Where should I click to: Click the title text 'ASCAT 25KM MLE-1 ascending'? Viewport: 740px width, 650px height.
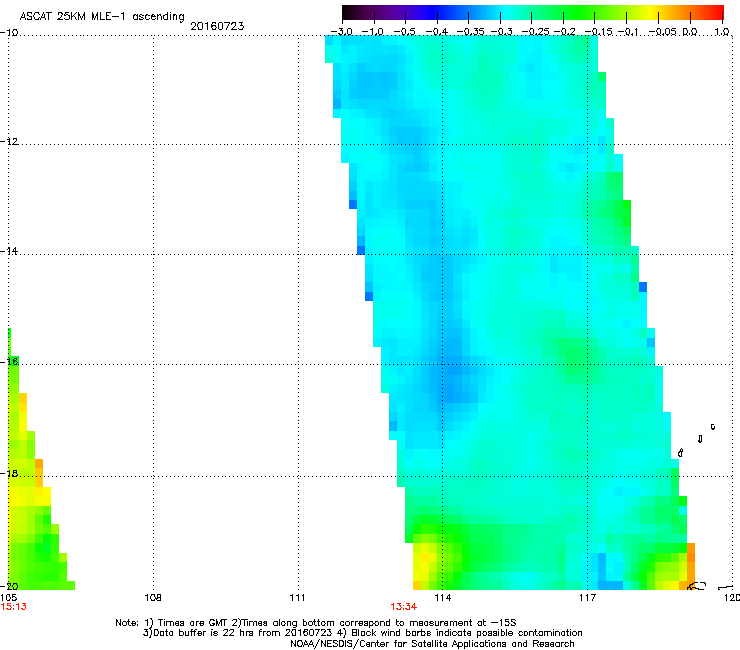tap(102, 16)
